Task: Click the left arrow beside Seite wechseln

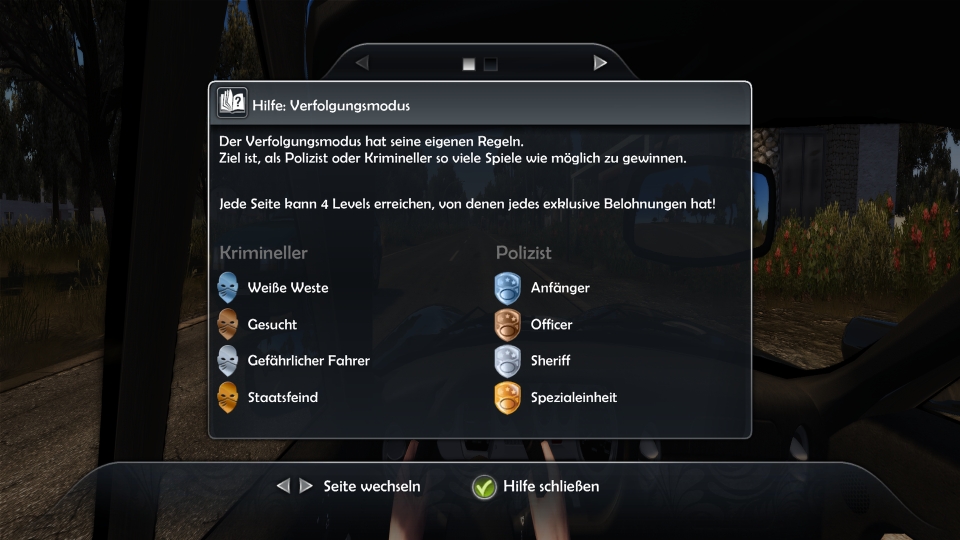Action: coord(283,486)
